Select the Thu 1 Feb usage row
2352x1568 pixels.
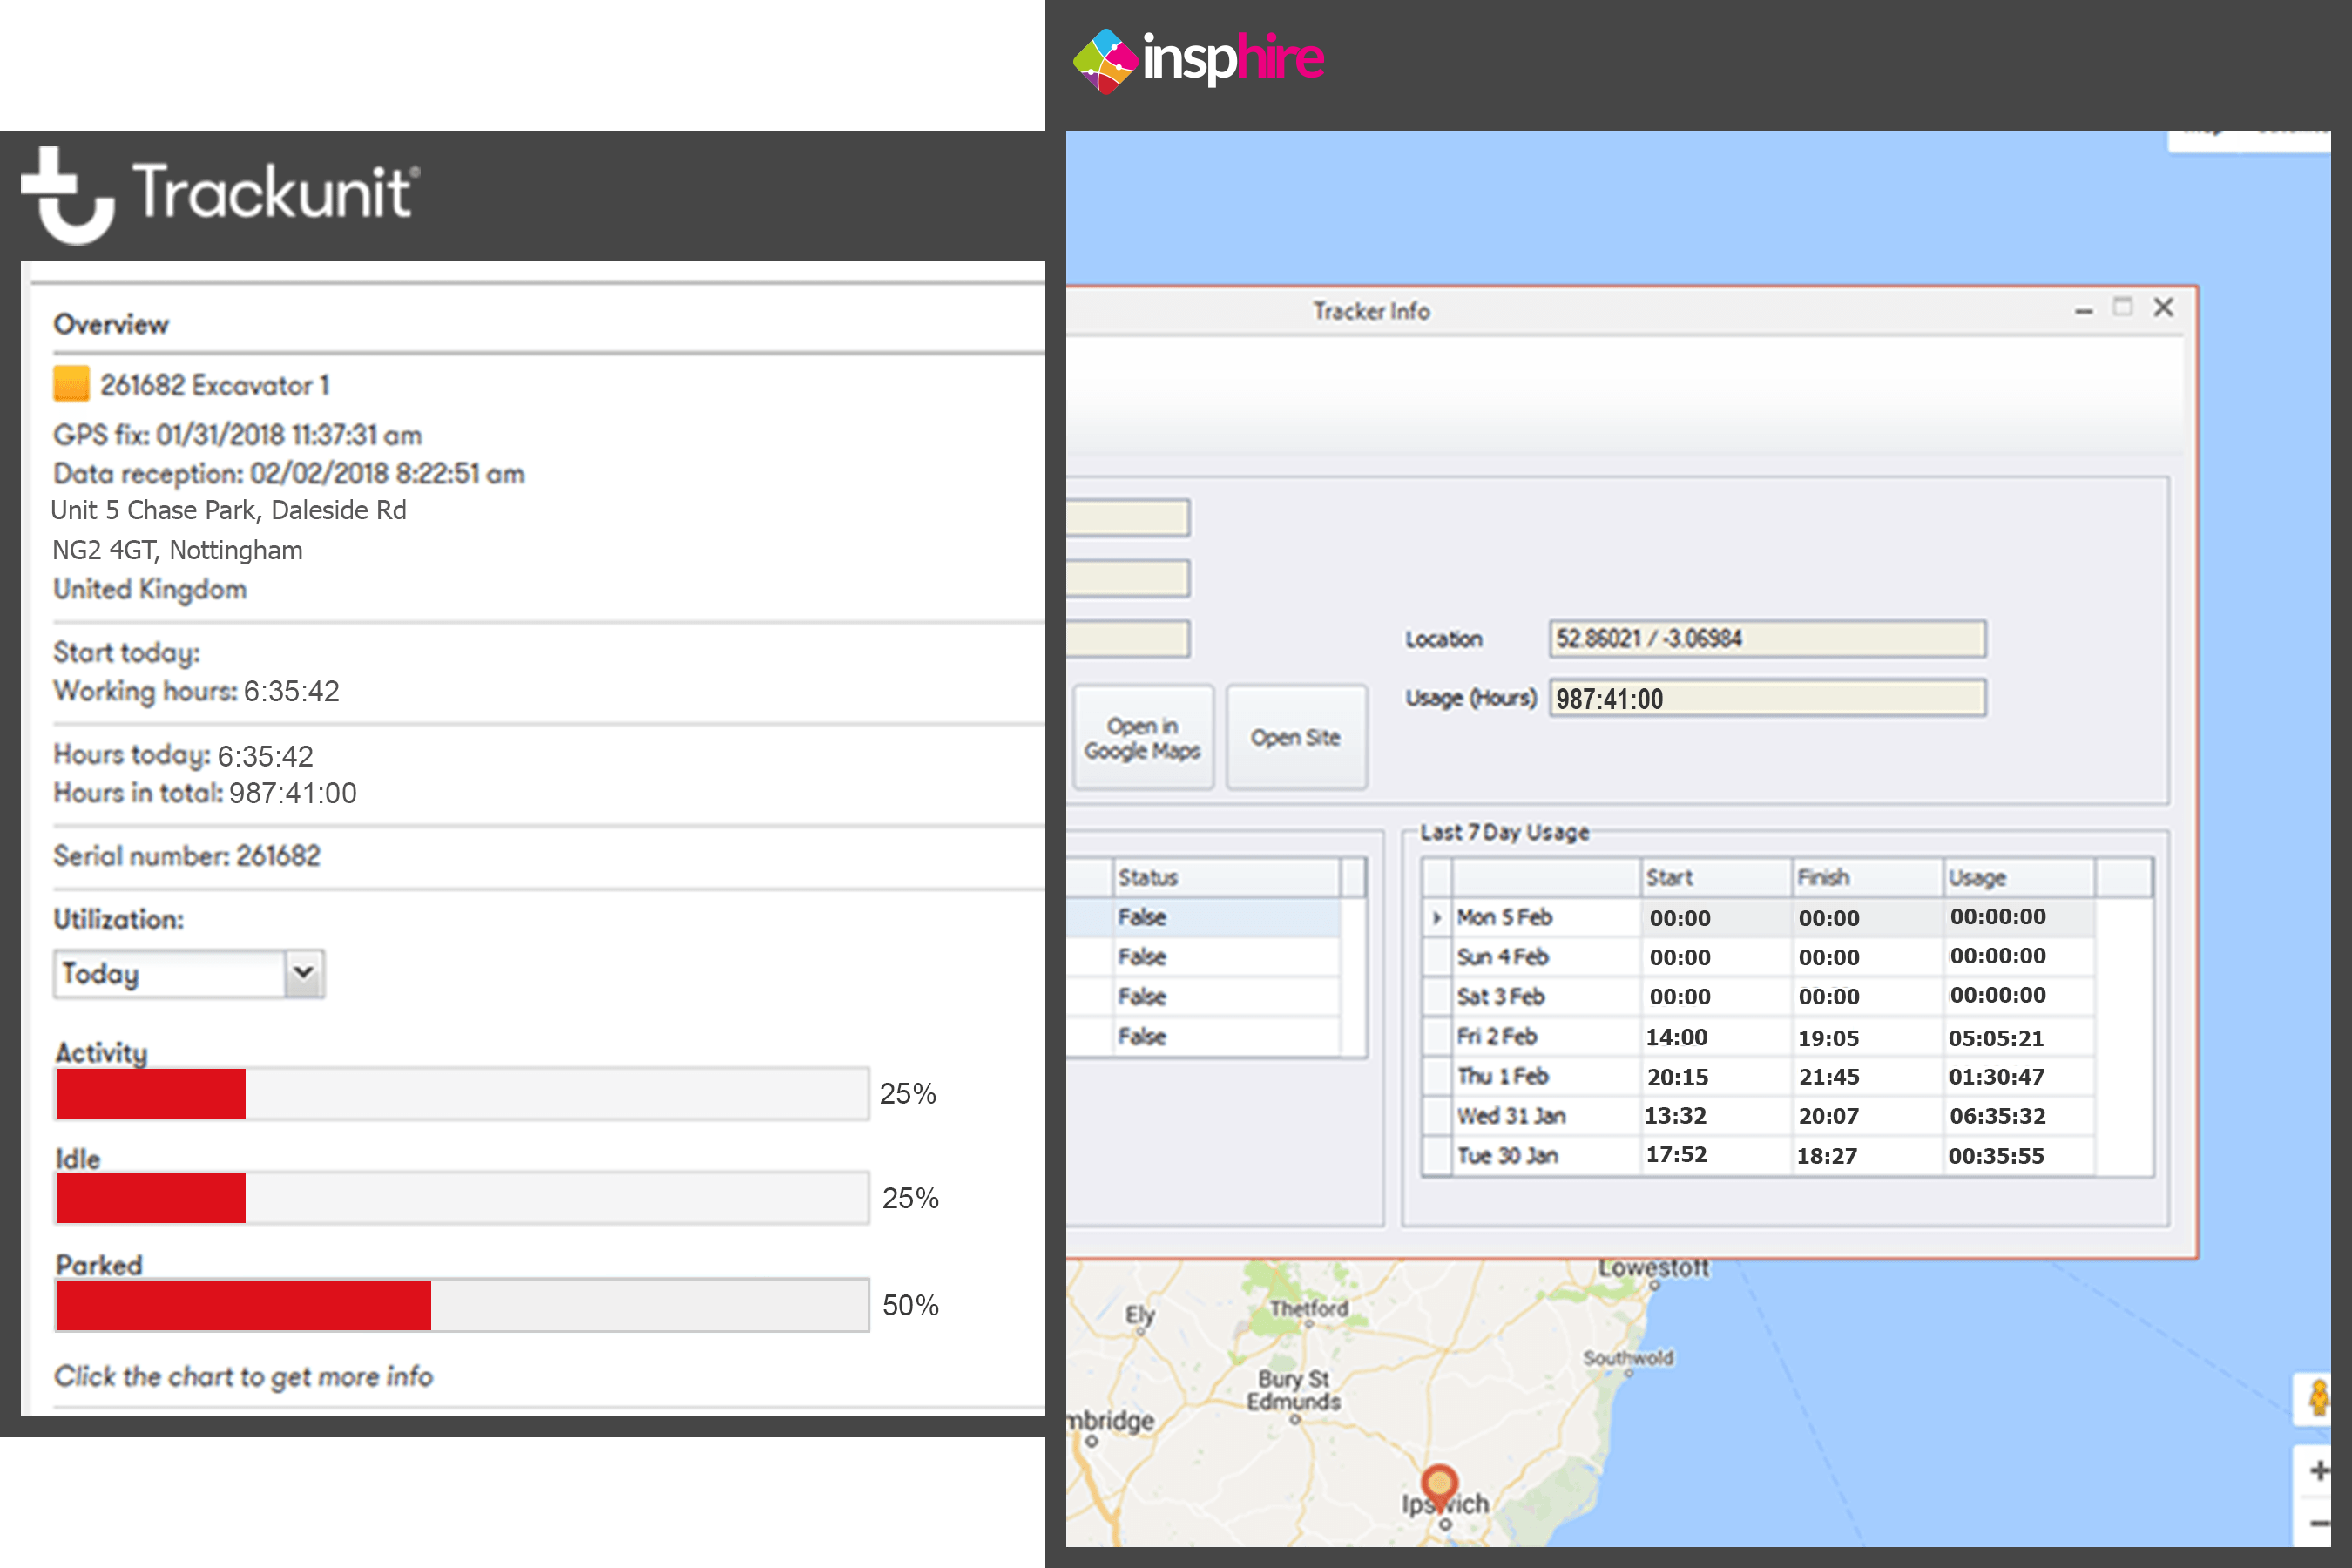[1759, 1076]
